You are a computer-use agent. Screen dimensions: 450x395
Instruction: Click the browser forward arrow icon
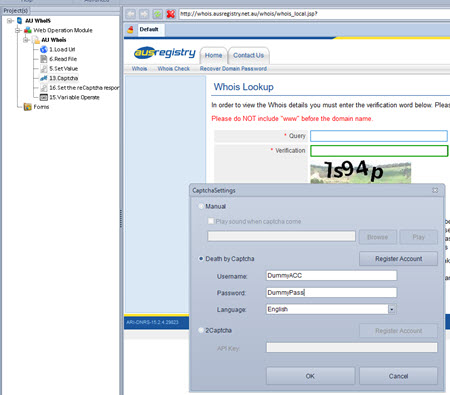[144, 14]
